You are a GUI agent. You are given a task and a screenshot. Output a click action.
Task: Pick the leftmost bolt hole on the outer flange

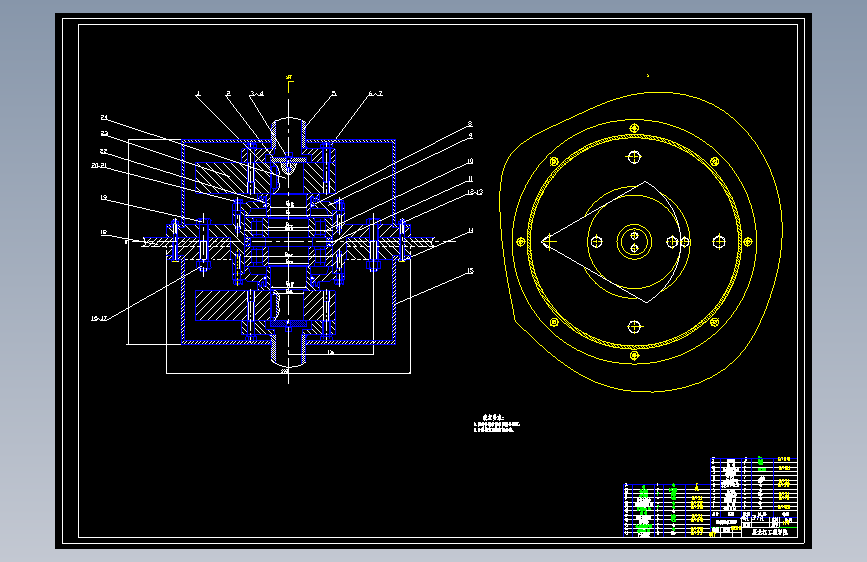pos(520,242)
